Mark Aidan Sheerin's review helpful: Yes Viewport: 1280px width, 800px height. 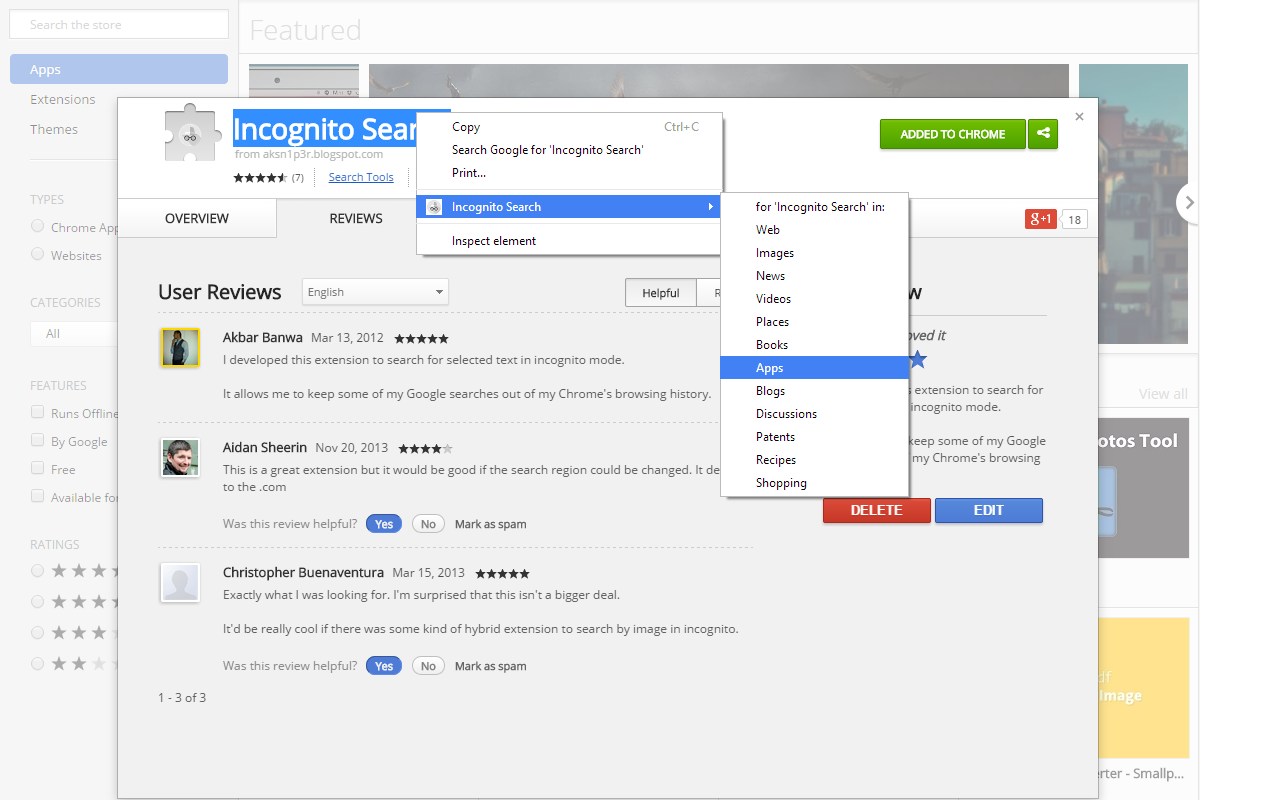point(384,524)
